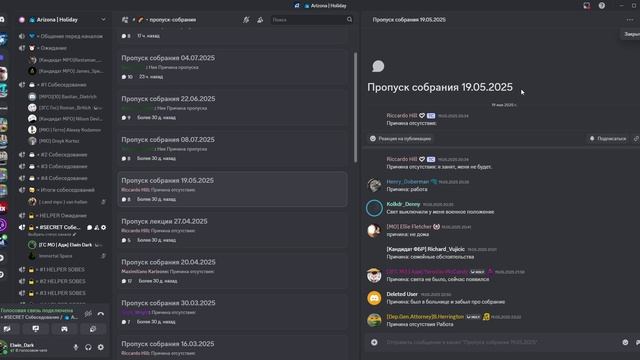
Task: Click the Deleted User avatar
Action: tap(374, 298)
